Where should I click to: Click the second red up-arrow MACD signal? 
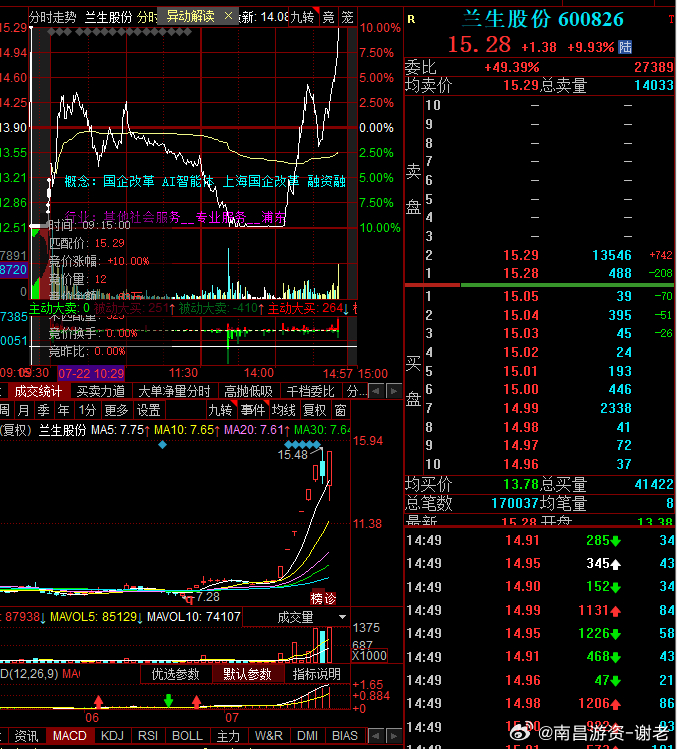point(196,701)
